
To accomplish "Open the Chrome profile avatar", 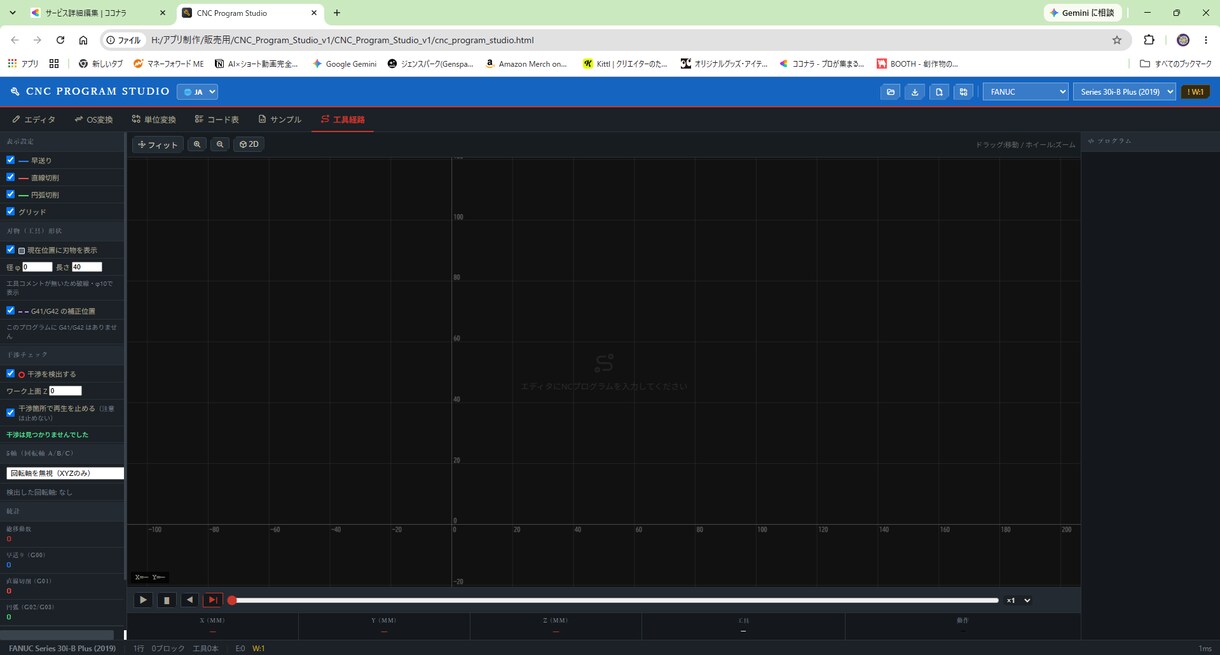I will pos(1183,40).
